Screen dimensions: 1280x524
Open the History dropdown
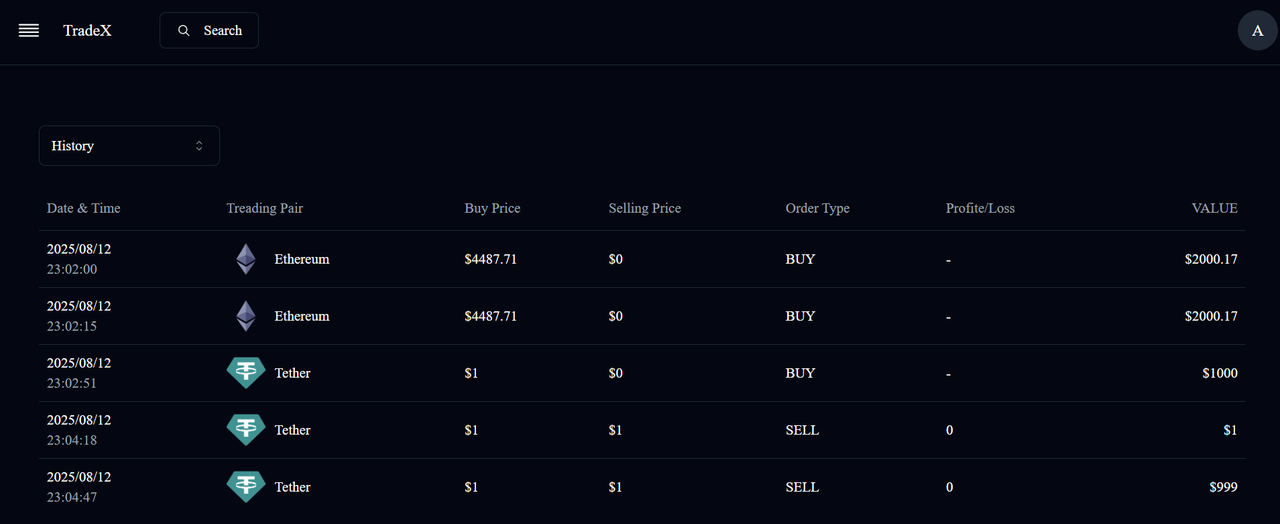tap(129, 146)
